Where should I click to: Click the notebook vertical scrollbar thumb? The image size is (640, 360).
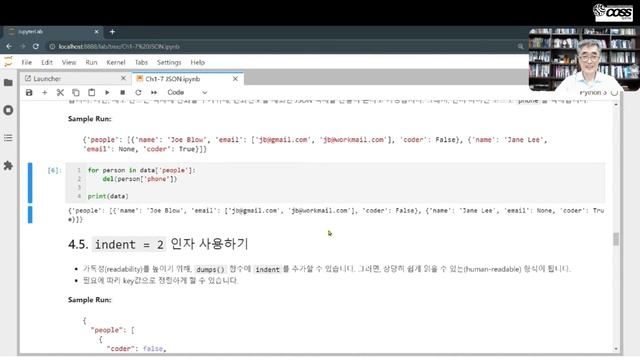[616, 239]
